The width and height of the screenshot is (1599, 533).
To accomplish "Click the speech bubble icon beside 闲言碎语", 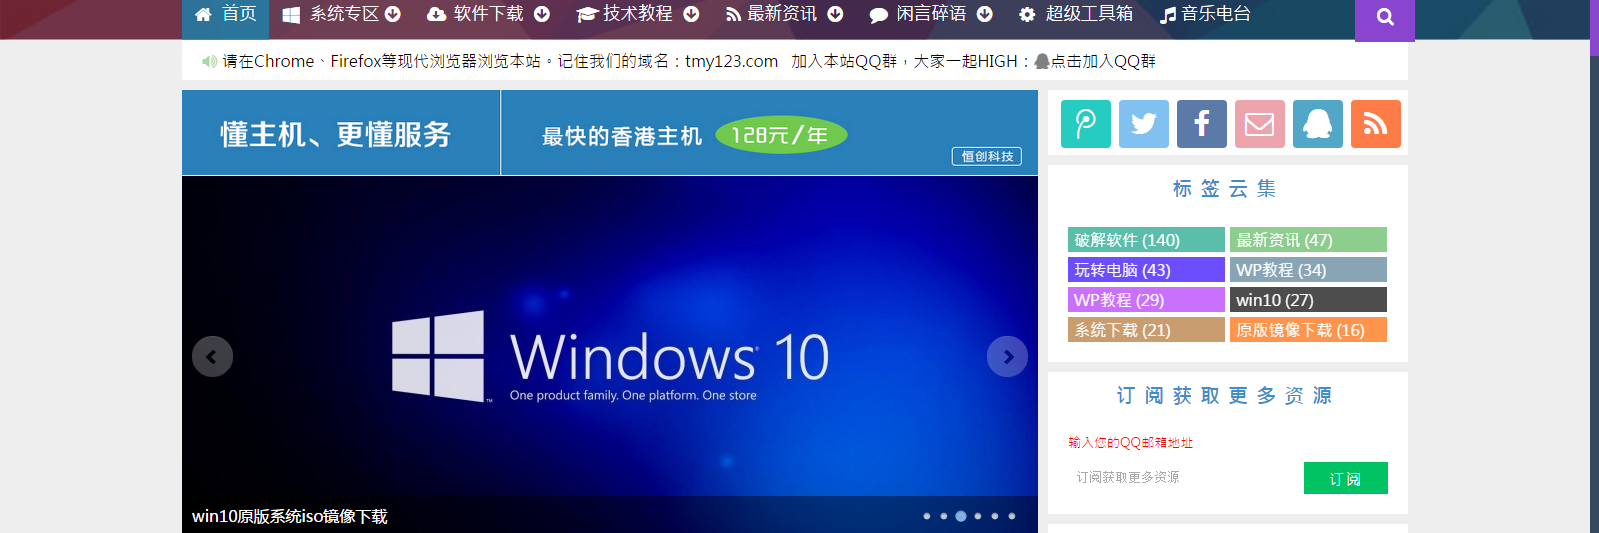I will [879, 15].
